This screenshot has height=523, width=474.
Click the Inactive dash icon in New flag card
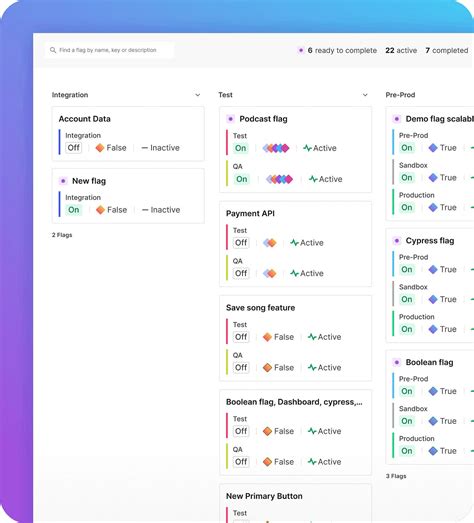(x=145, y=210)
